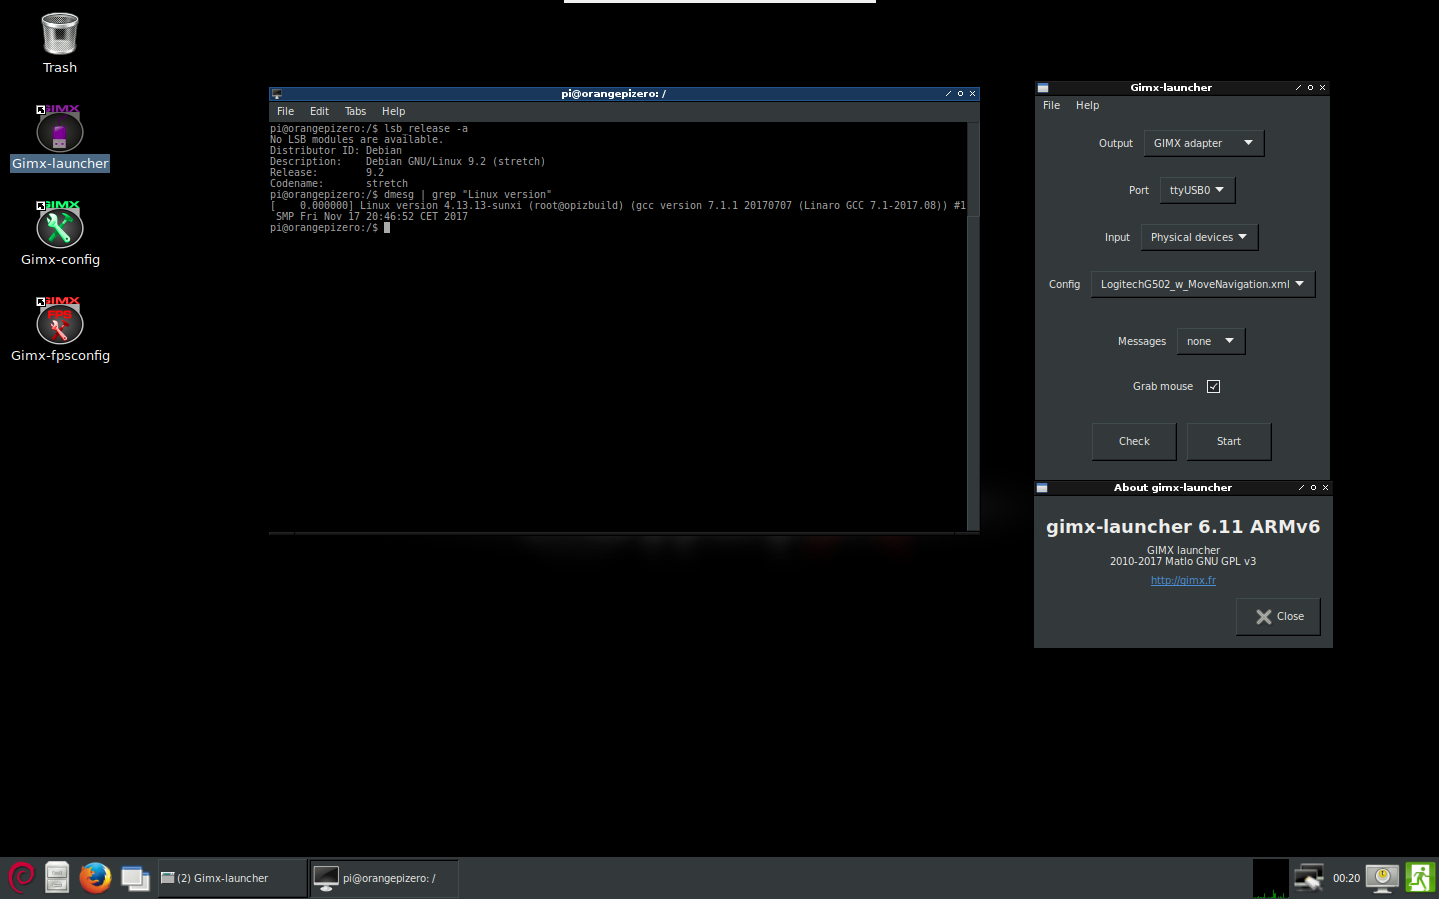This screenshot has width=1439, height=899.
Task: Click the logout icon in the taskbar
Action: point(1420,877)
